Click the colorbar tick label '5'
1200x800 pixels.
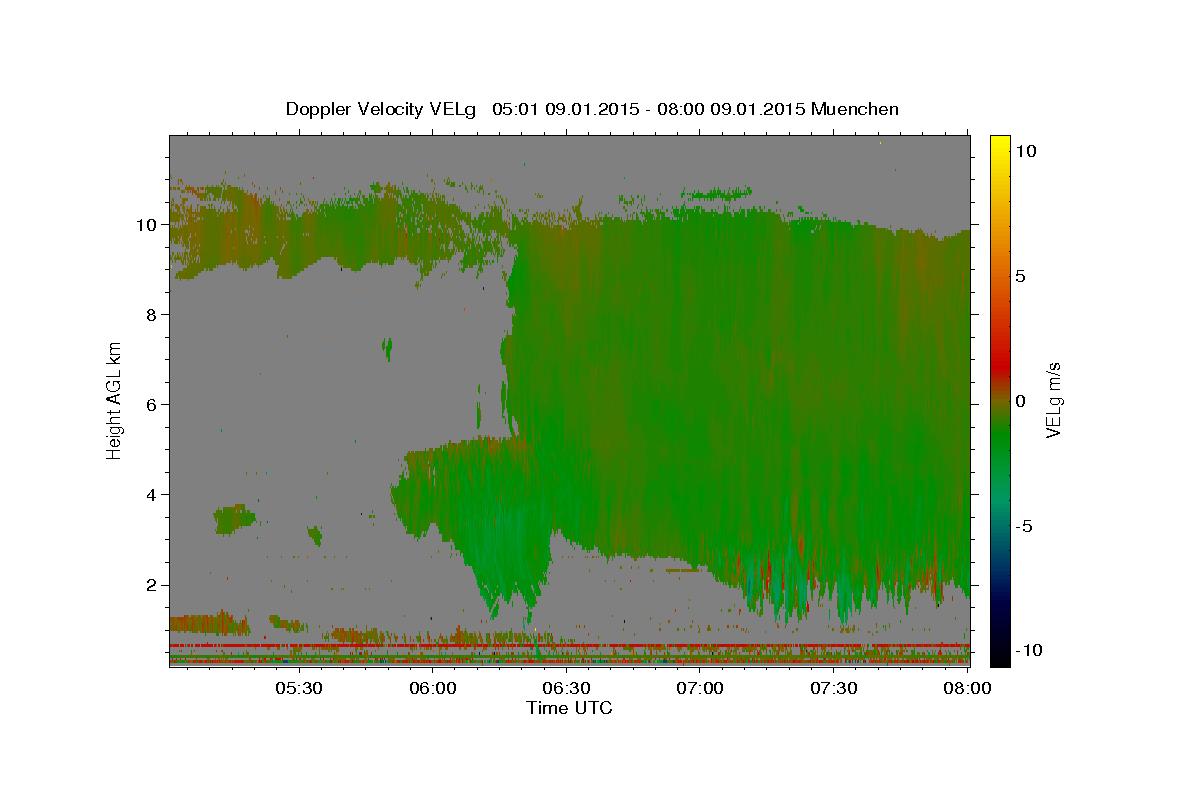[x=1022, y=276]
